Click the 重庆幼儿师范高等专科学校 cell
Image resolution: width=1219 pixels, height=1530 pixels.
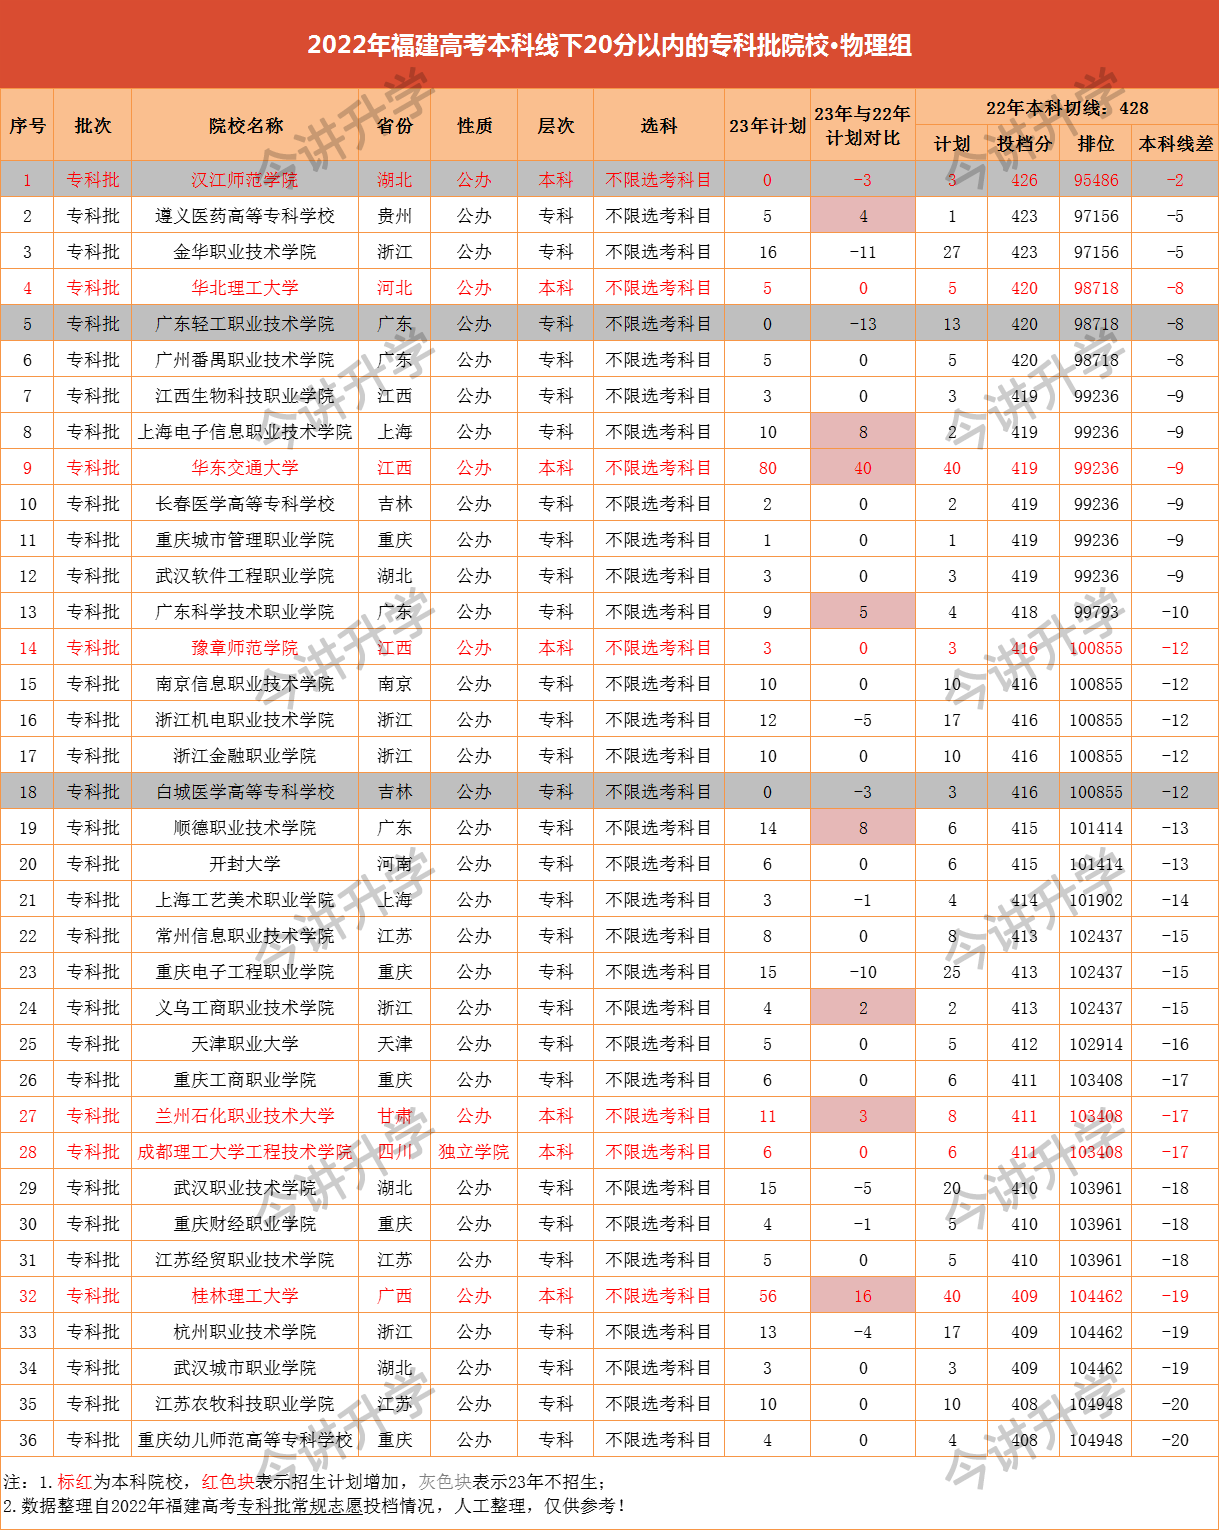(245, 1440)
